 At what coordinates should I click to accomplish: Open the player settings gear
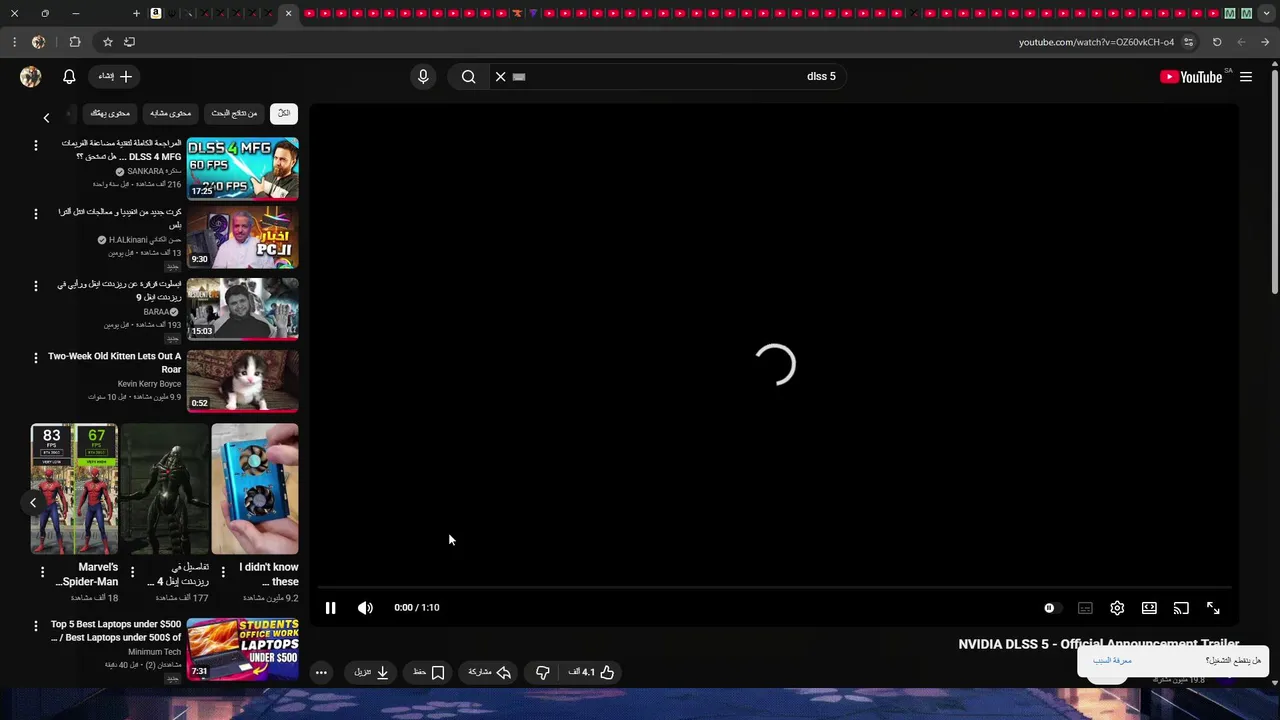tap(1117, 608)
